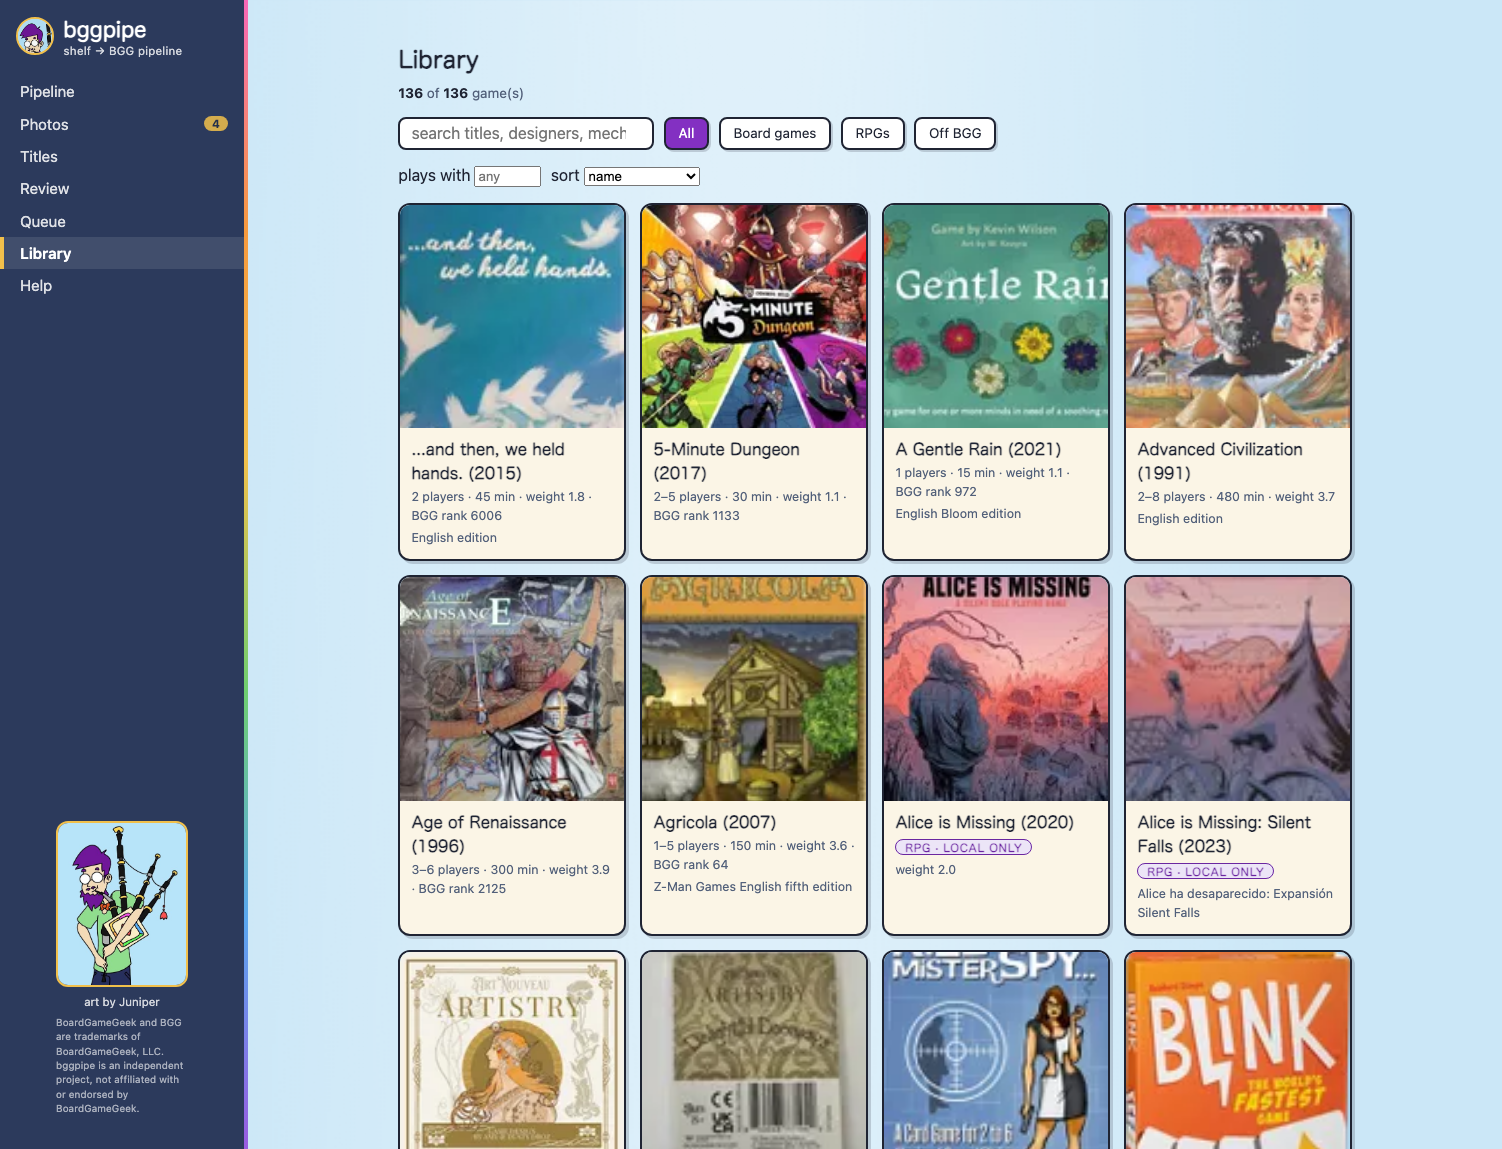Viewport: 1502px width, 1149px height.
Task: Click the 'Agricola (2007)' title
Action: coord(715,822)
